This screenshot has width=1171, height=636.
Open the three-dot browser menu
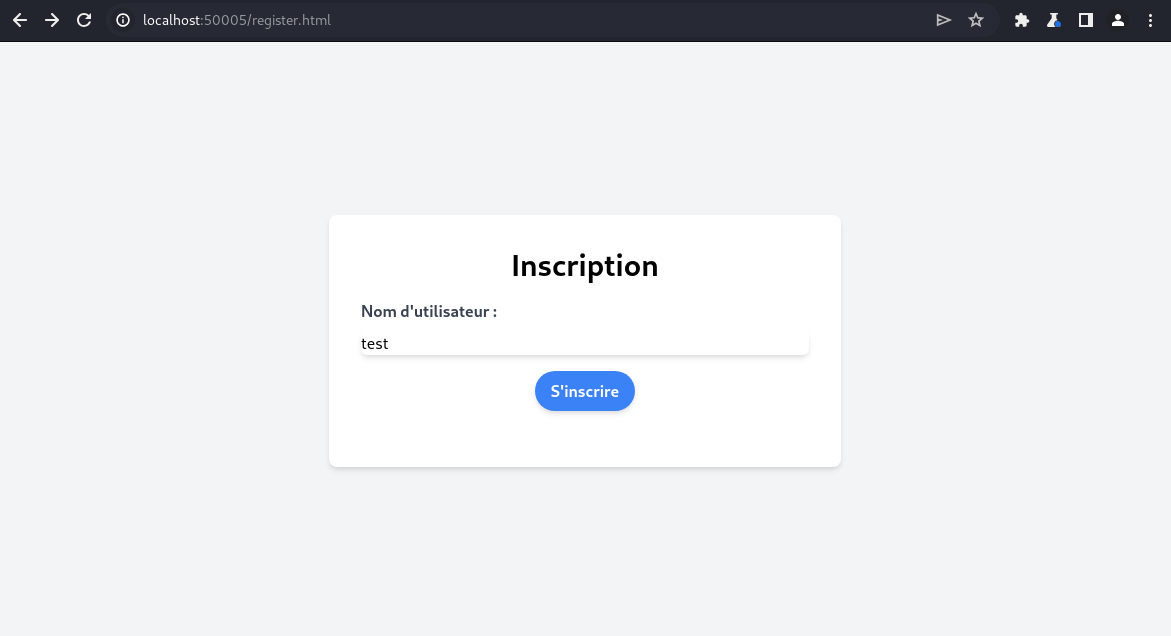(x=1149, y=20)
